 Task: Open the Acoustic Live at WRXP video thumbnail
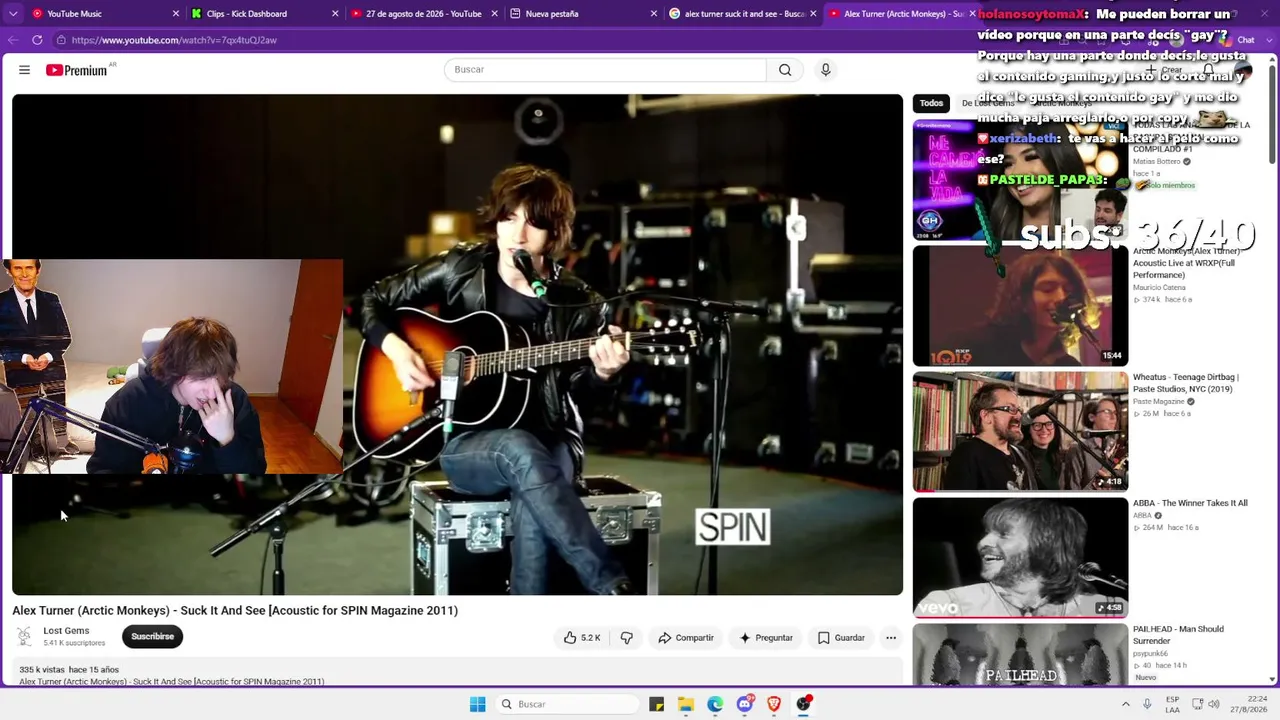pyautogui.click(x=1020, y=306)
